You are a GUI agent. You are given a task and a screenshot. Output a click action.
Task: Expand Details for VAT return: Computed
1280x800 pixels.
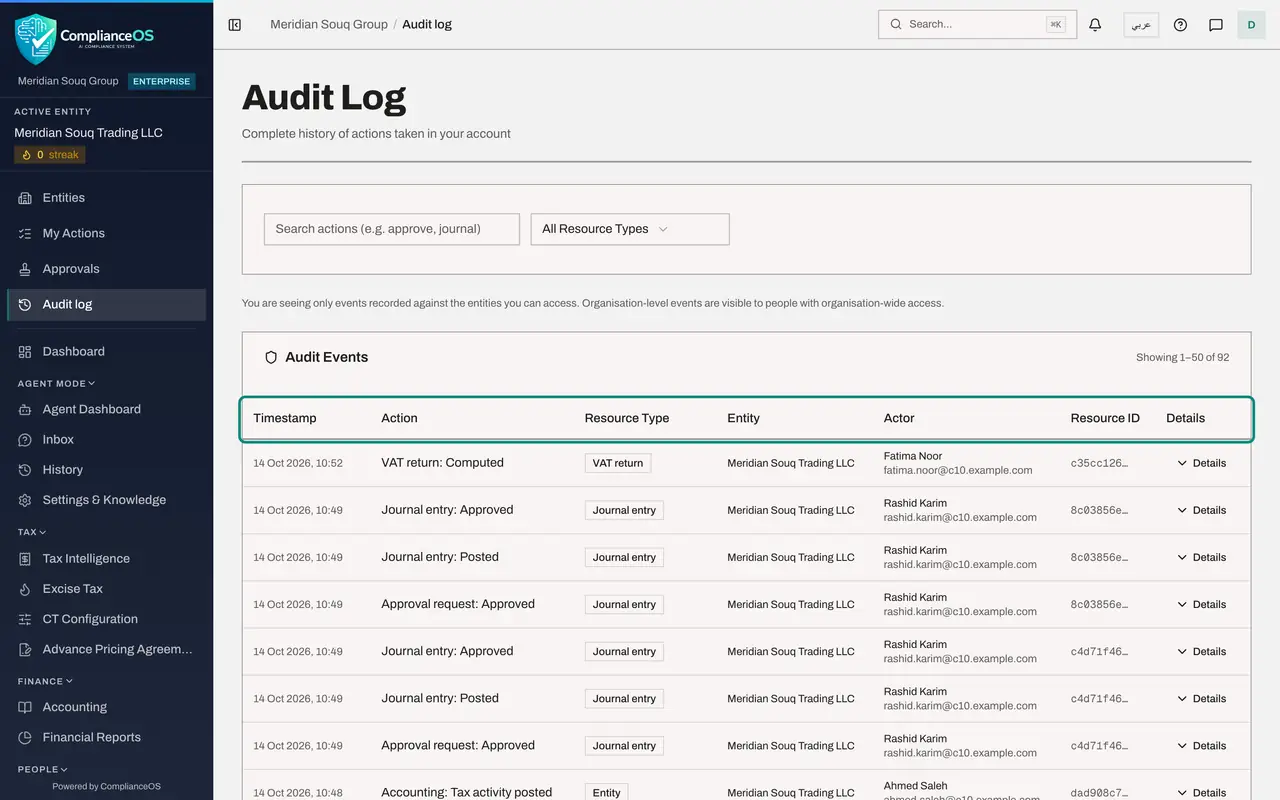click(x=1201, y=463)
